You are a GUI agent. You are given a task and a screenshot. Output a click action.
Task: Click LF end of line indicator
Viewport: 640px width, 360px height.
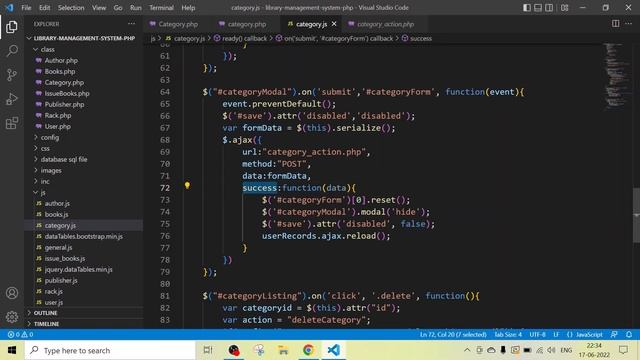(556, 334)
